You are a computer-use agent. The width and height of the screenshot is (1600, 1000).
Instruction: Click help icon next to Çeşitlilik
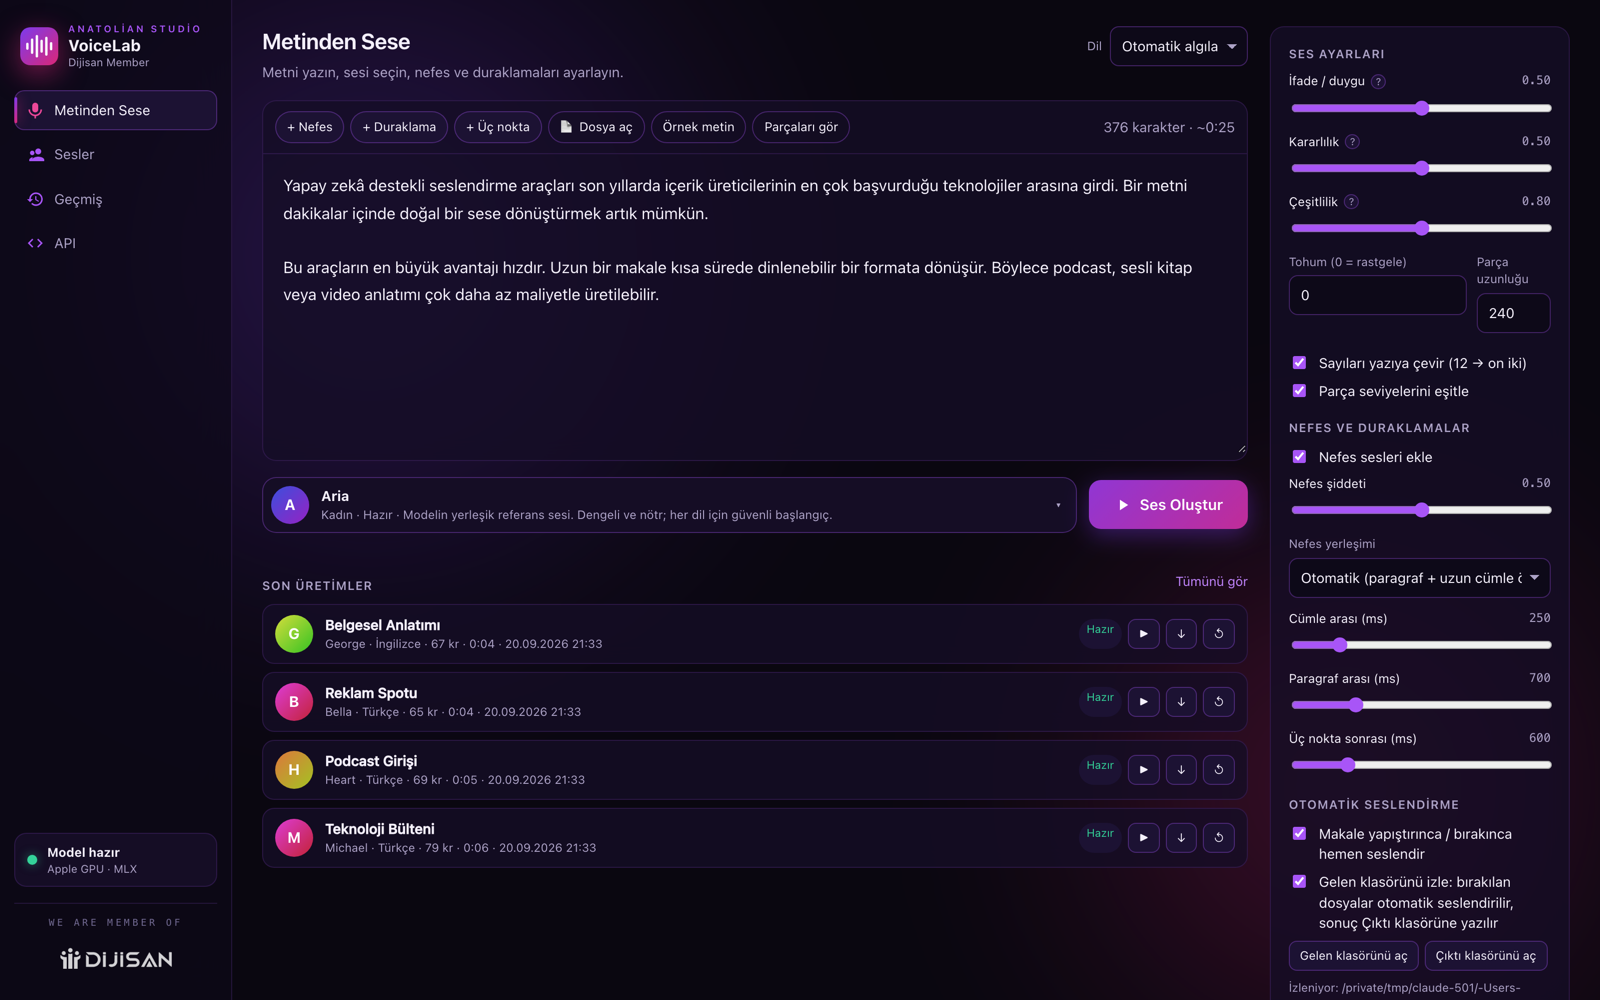[x=1351, y=202]
